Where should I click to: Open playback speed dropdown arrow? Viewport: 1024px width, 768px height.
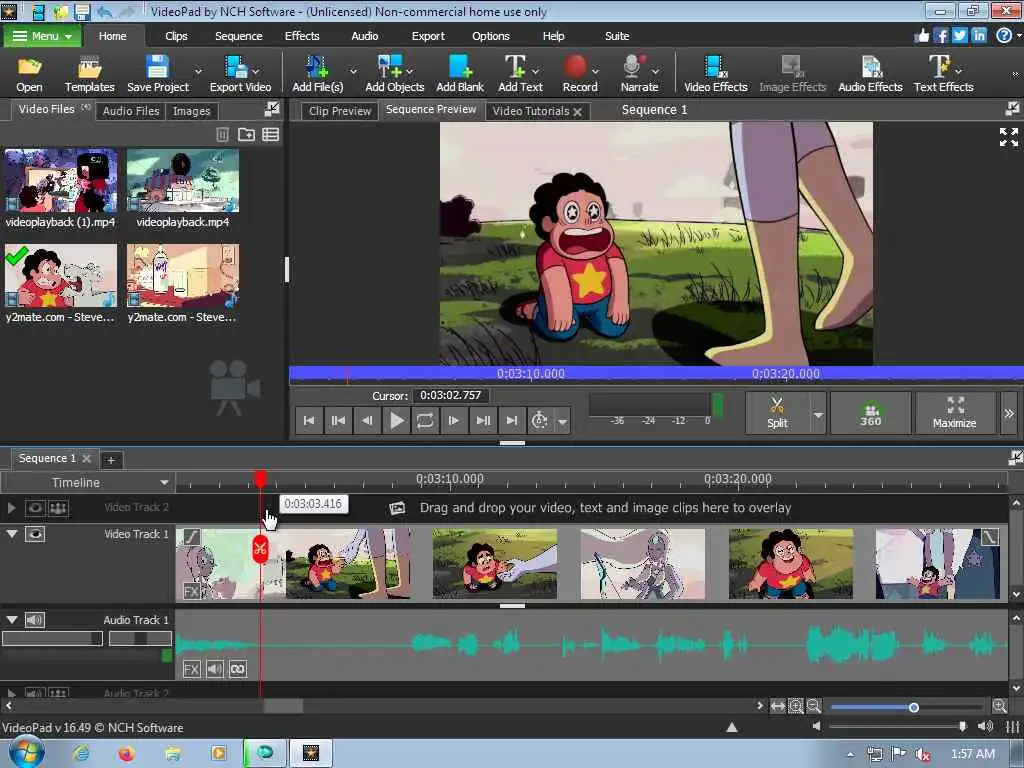click(562, 421)
